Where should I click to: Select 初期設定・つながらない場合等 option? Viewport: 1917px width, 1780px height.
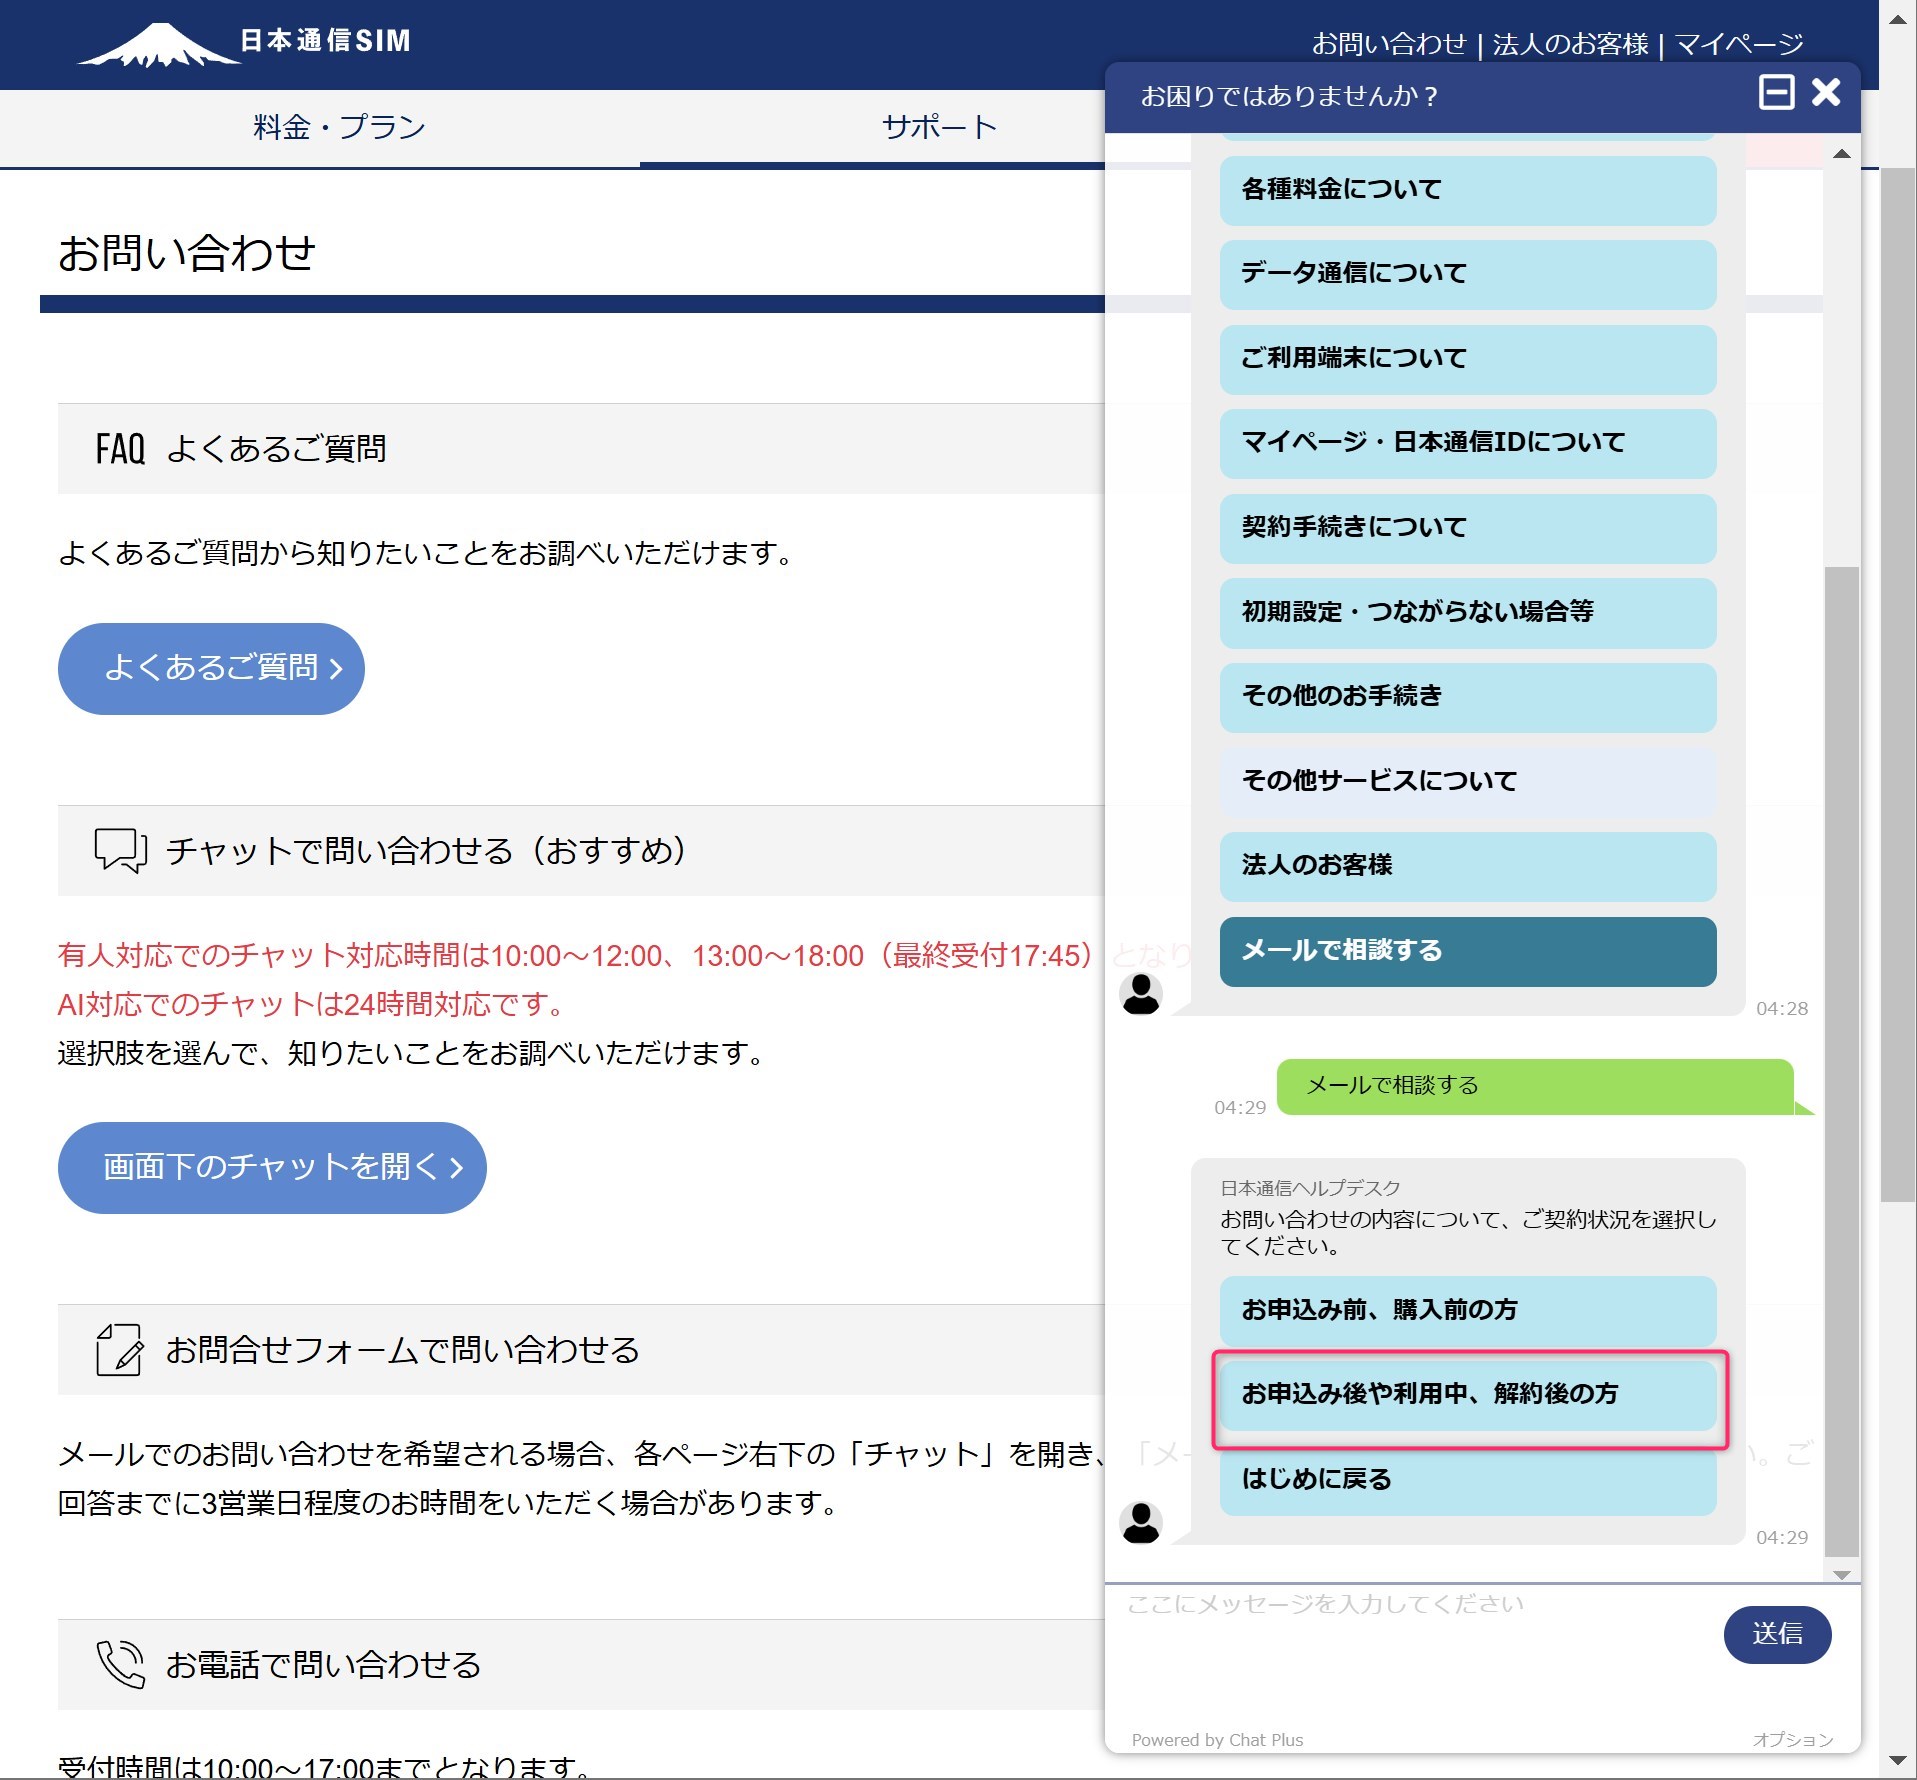[1468, 612]
